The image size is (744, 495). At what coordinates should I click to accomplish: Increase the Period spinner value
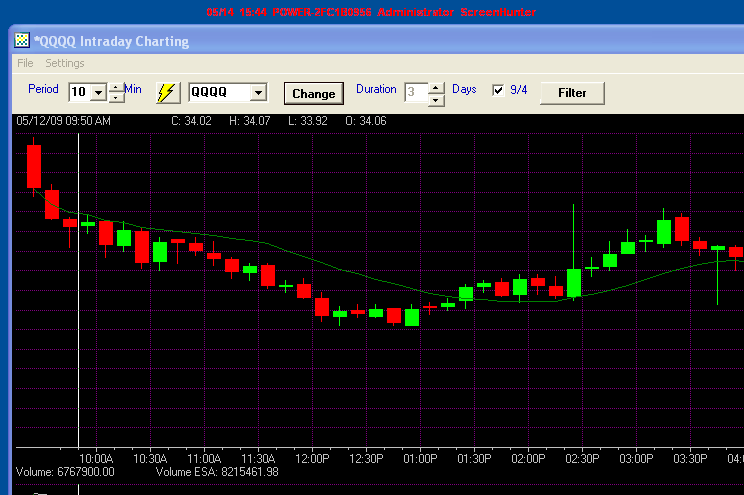pyautogui.click(x=116, y=87)
